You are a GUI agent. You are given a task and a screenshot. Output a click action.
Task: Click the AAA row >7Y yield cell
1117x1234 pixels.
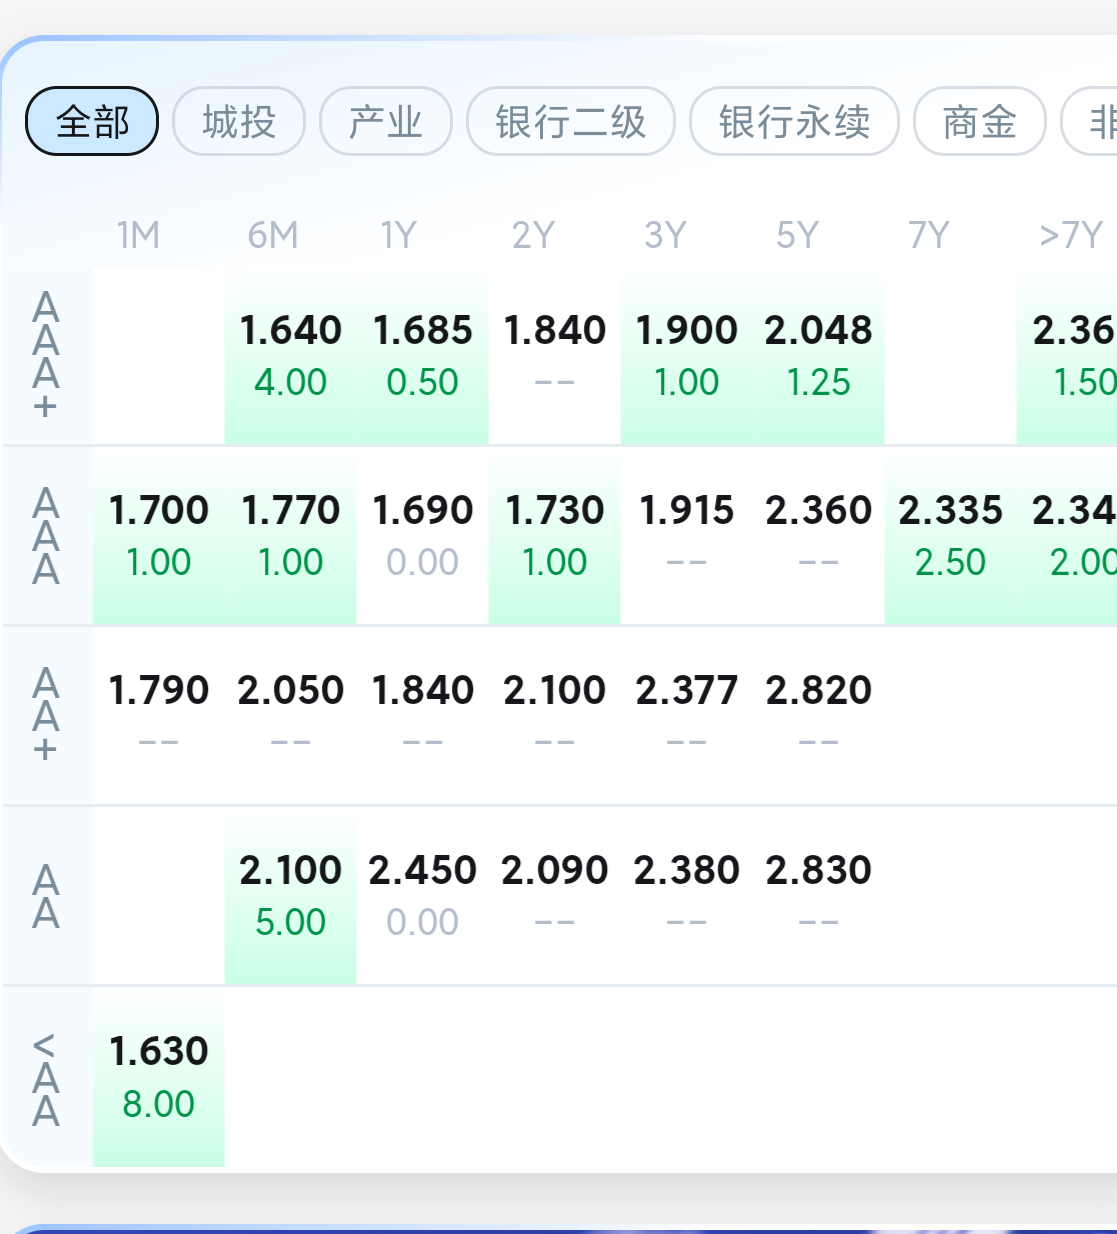tap(1067, 536)
